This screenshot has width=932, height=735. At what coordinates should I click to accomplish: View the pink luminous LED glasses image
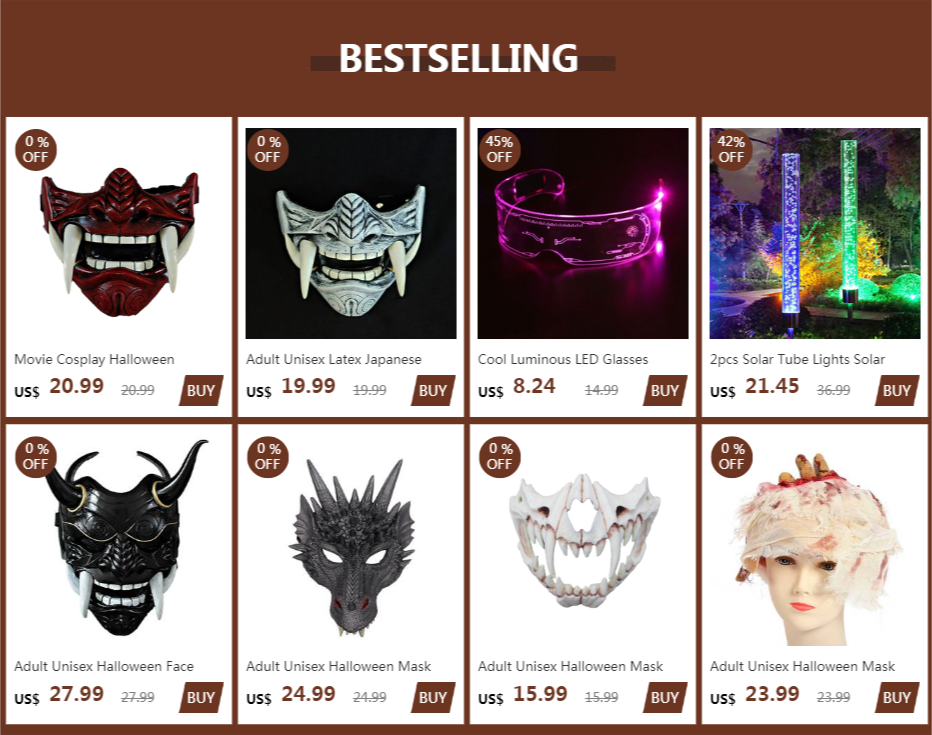[582, 234]
